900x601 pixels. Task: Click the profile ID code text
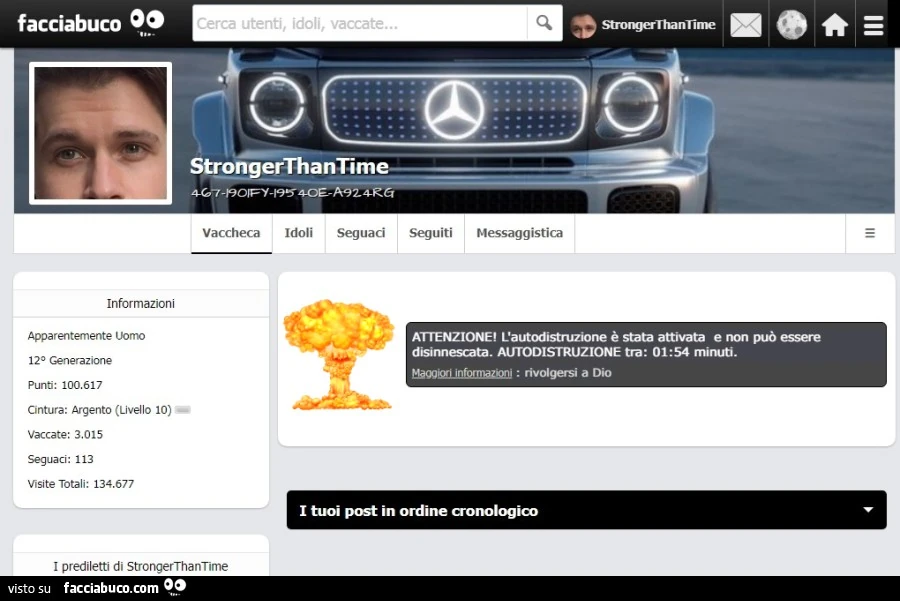coord(293,193)
